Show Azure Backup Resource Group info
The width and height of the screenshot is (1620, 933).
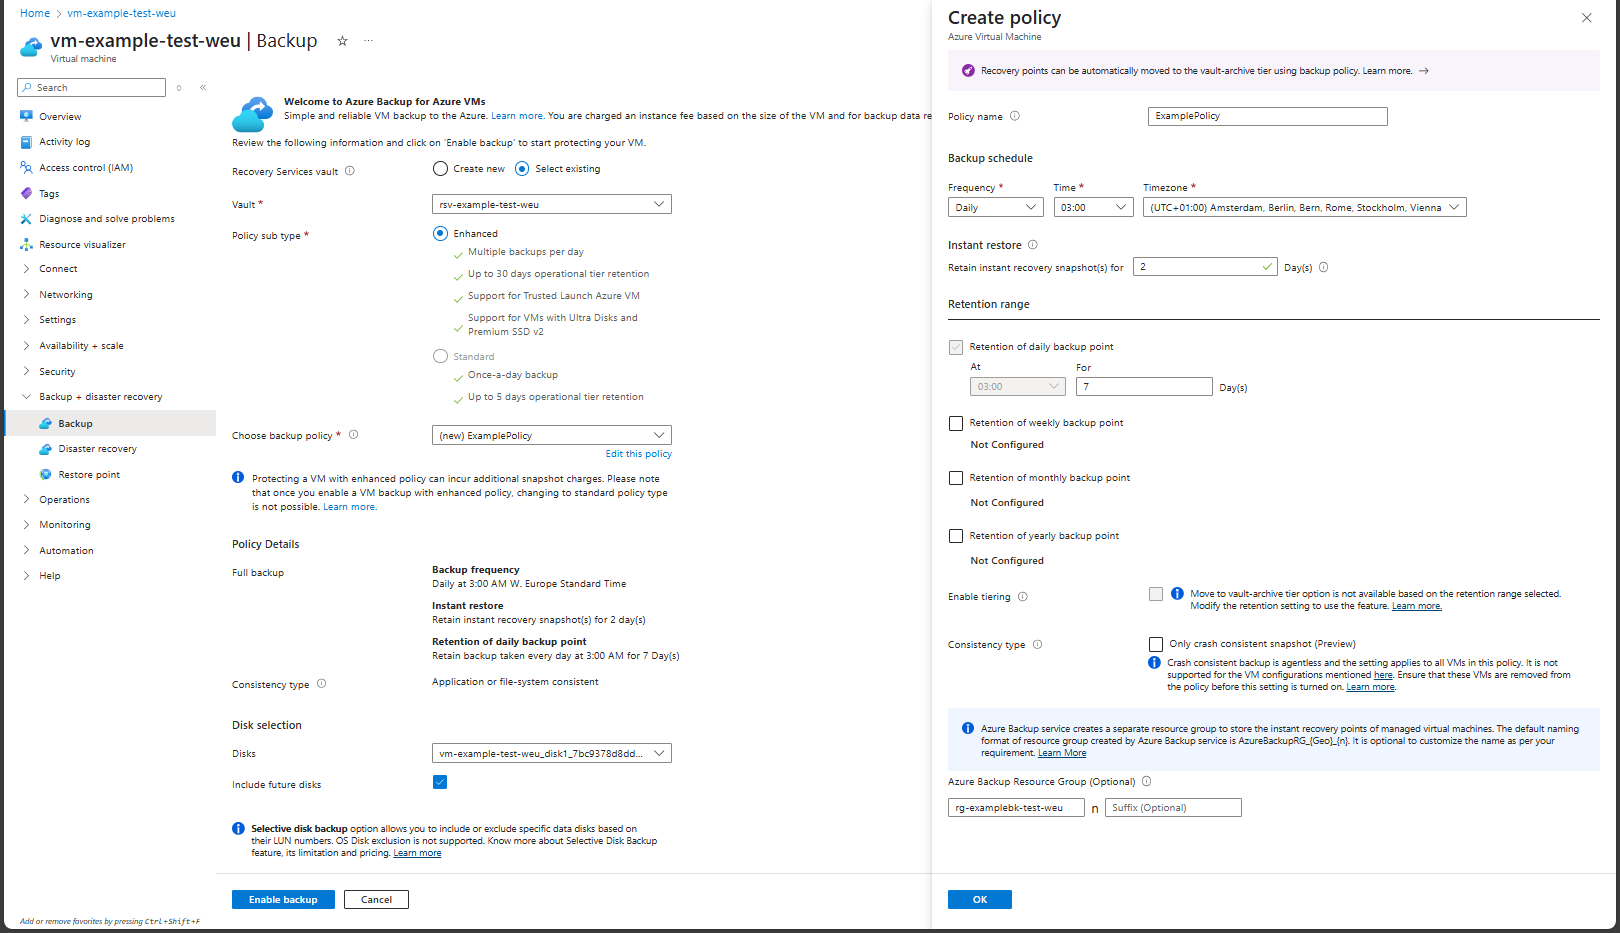point(1147,782)
